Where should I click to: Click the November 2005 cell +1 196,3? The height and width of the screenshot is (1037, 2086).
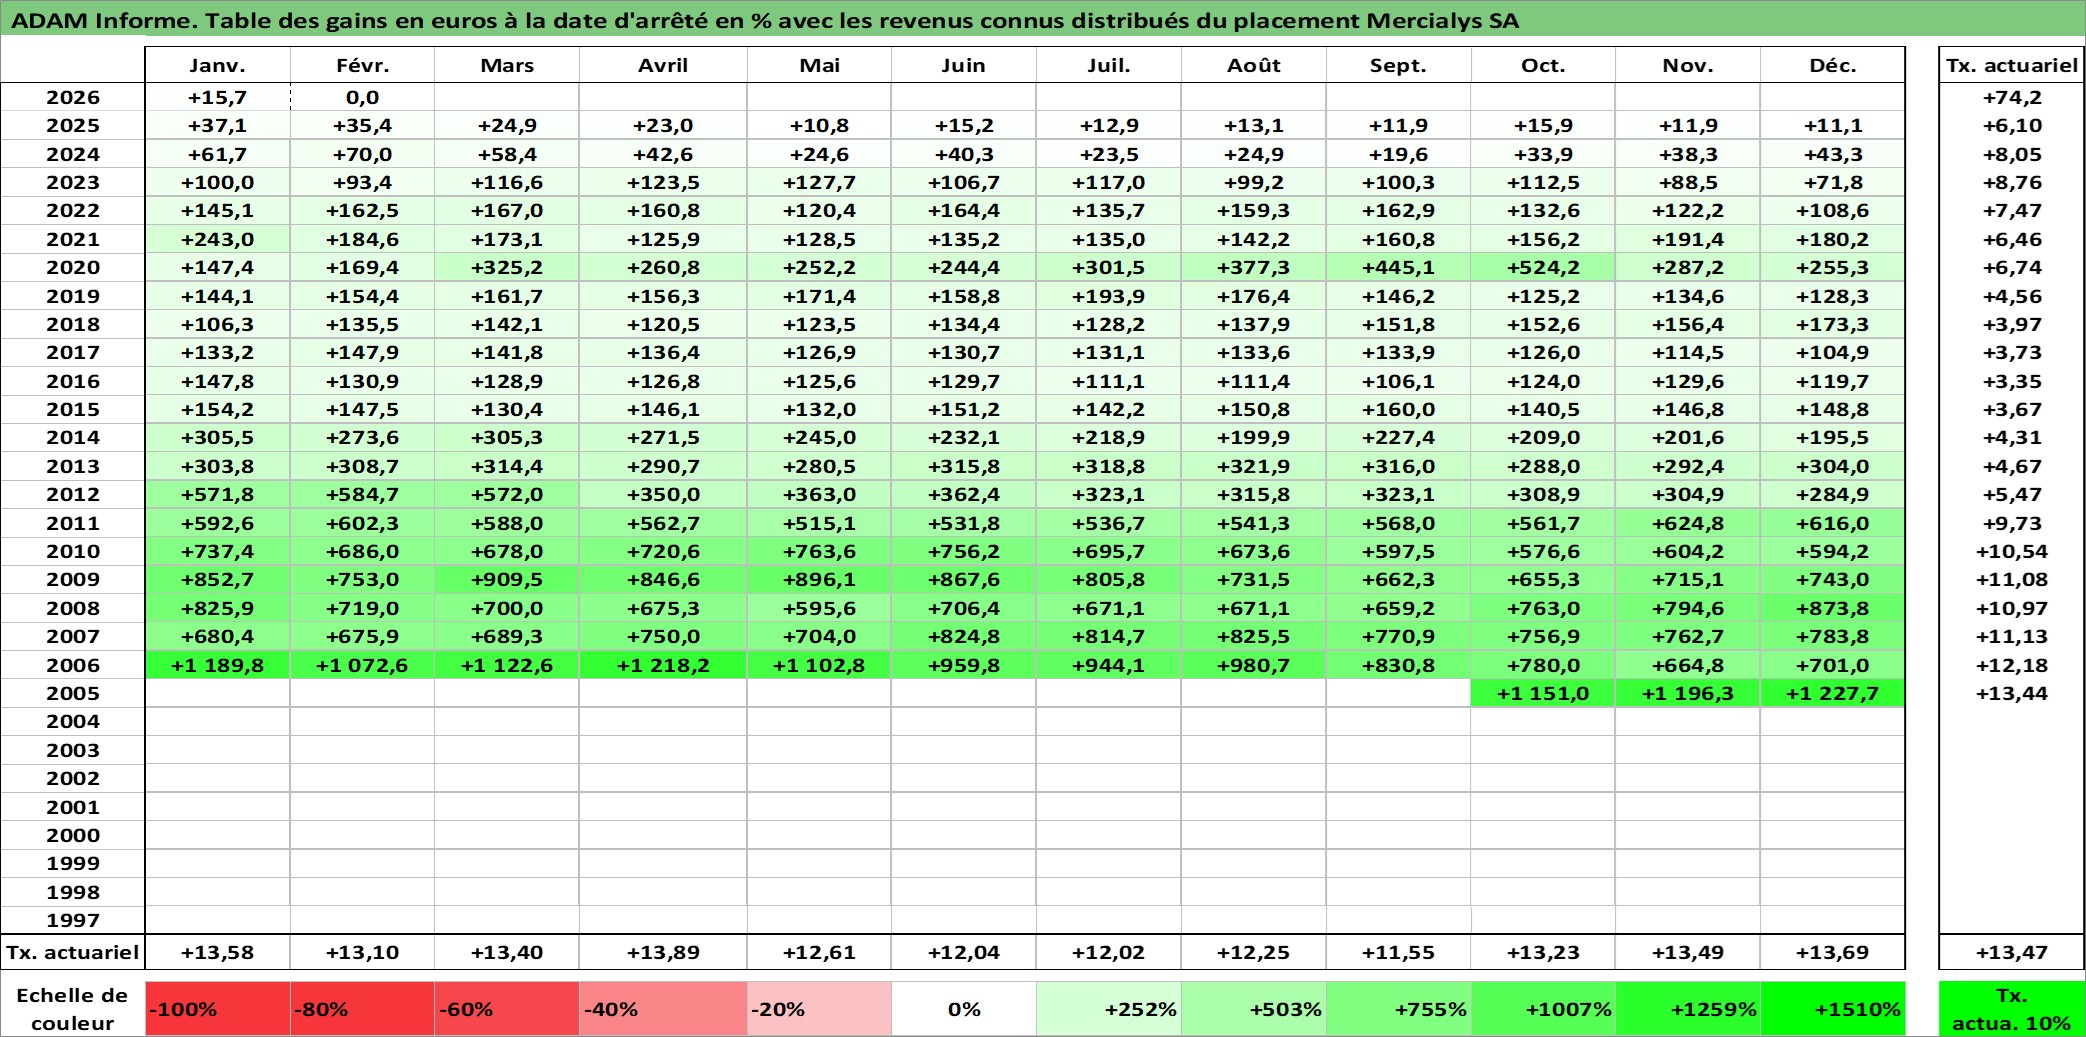tap(1688, 693)
